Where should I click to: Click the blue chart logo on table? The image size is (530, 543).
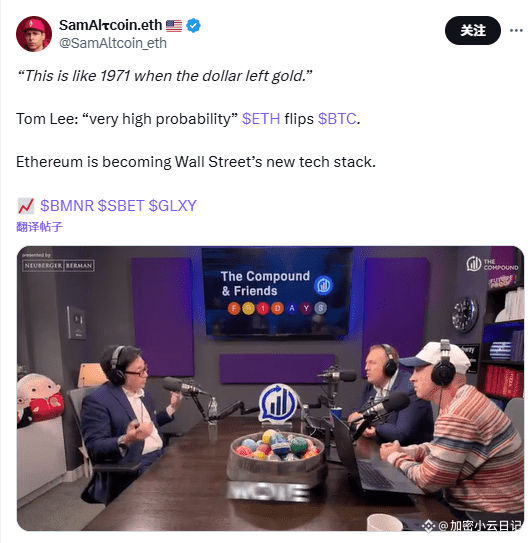click(x=278, y=403)
